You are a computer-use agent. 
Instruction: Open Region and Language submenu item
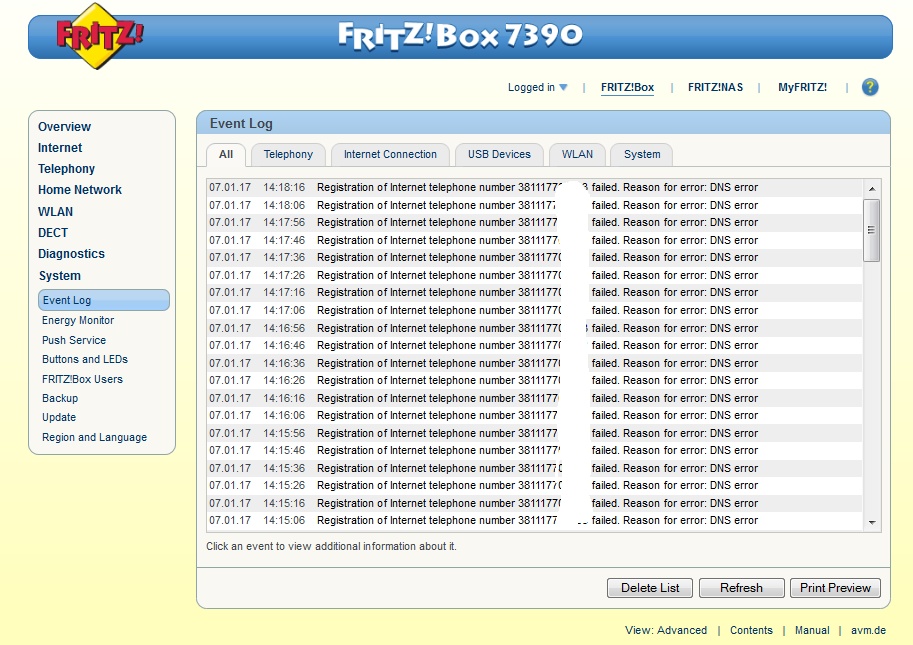(94, 437)
